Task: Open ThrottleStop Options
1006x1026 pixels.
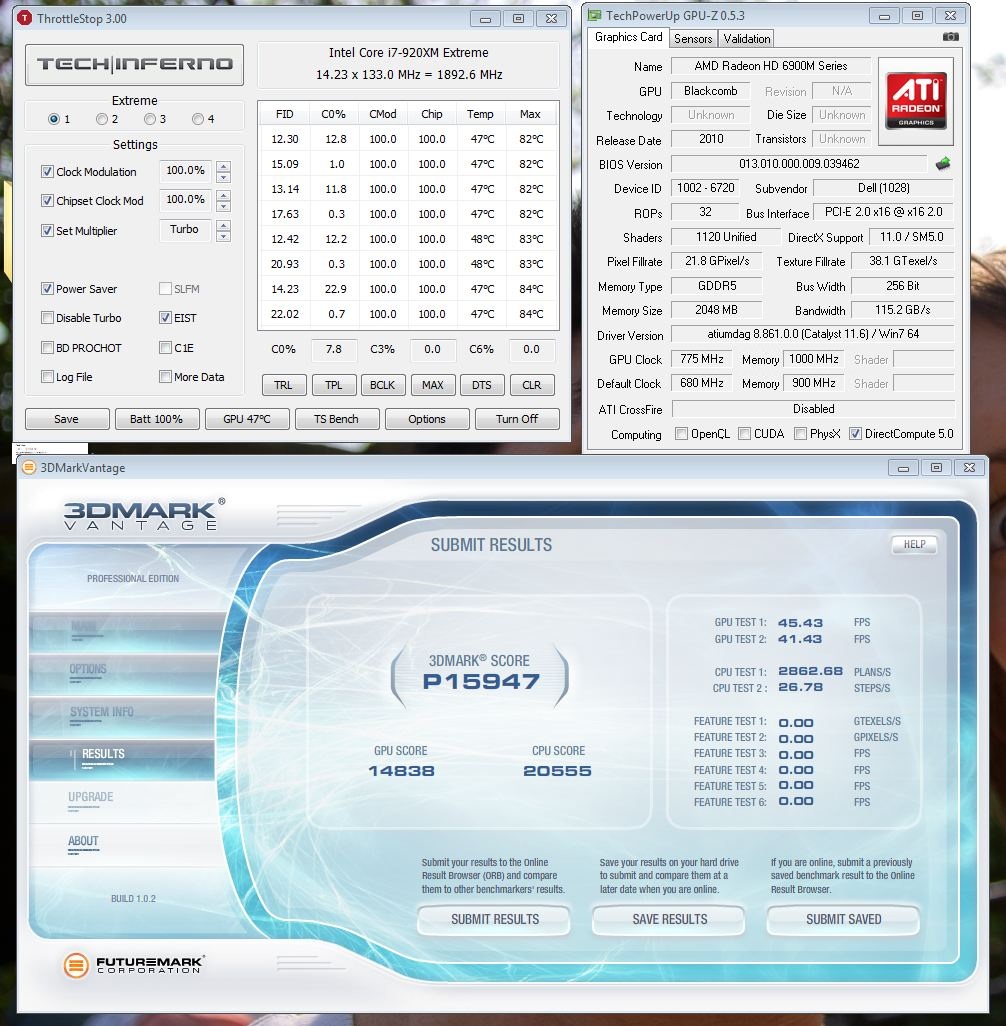Action: 427,419
